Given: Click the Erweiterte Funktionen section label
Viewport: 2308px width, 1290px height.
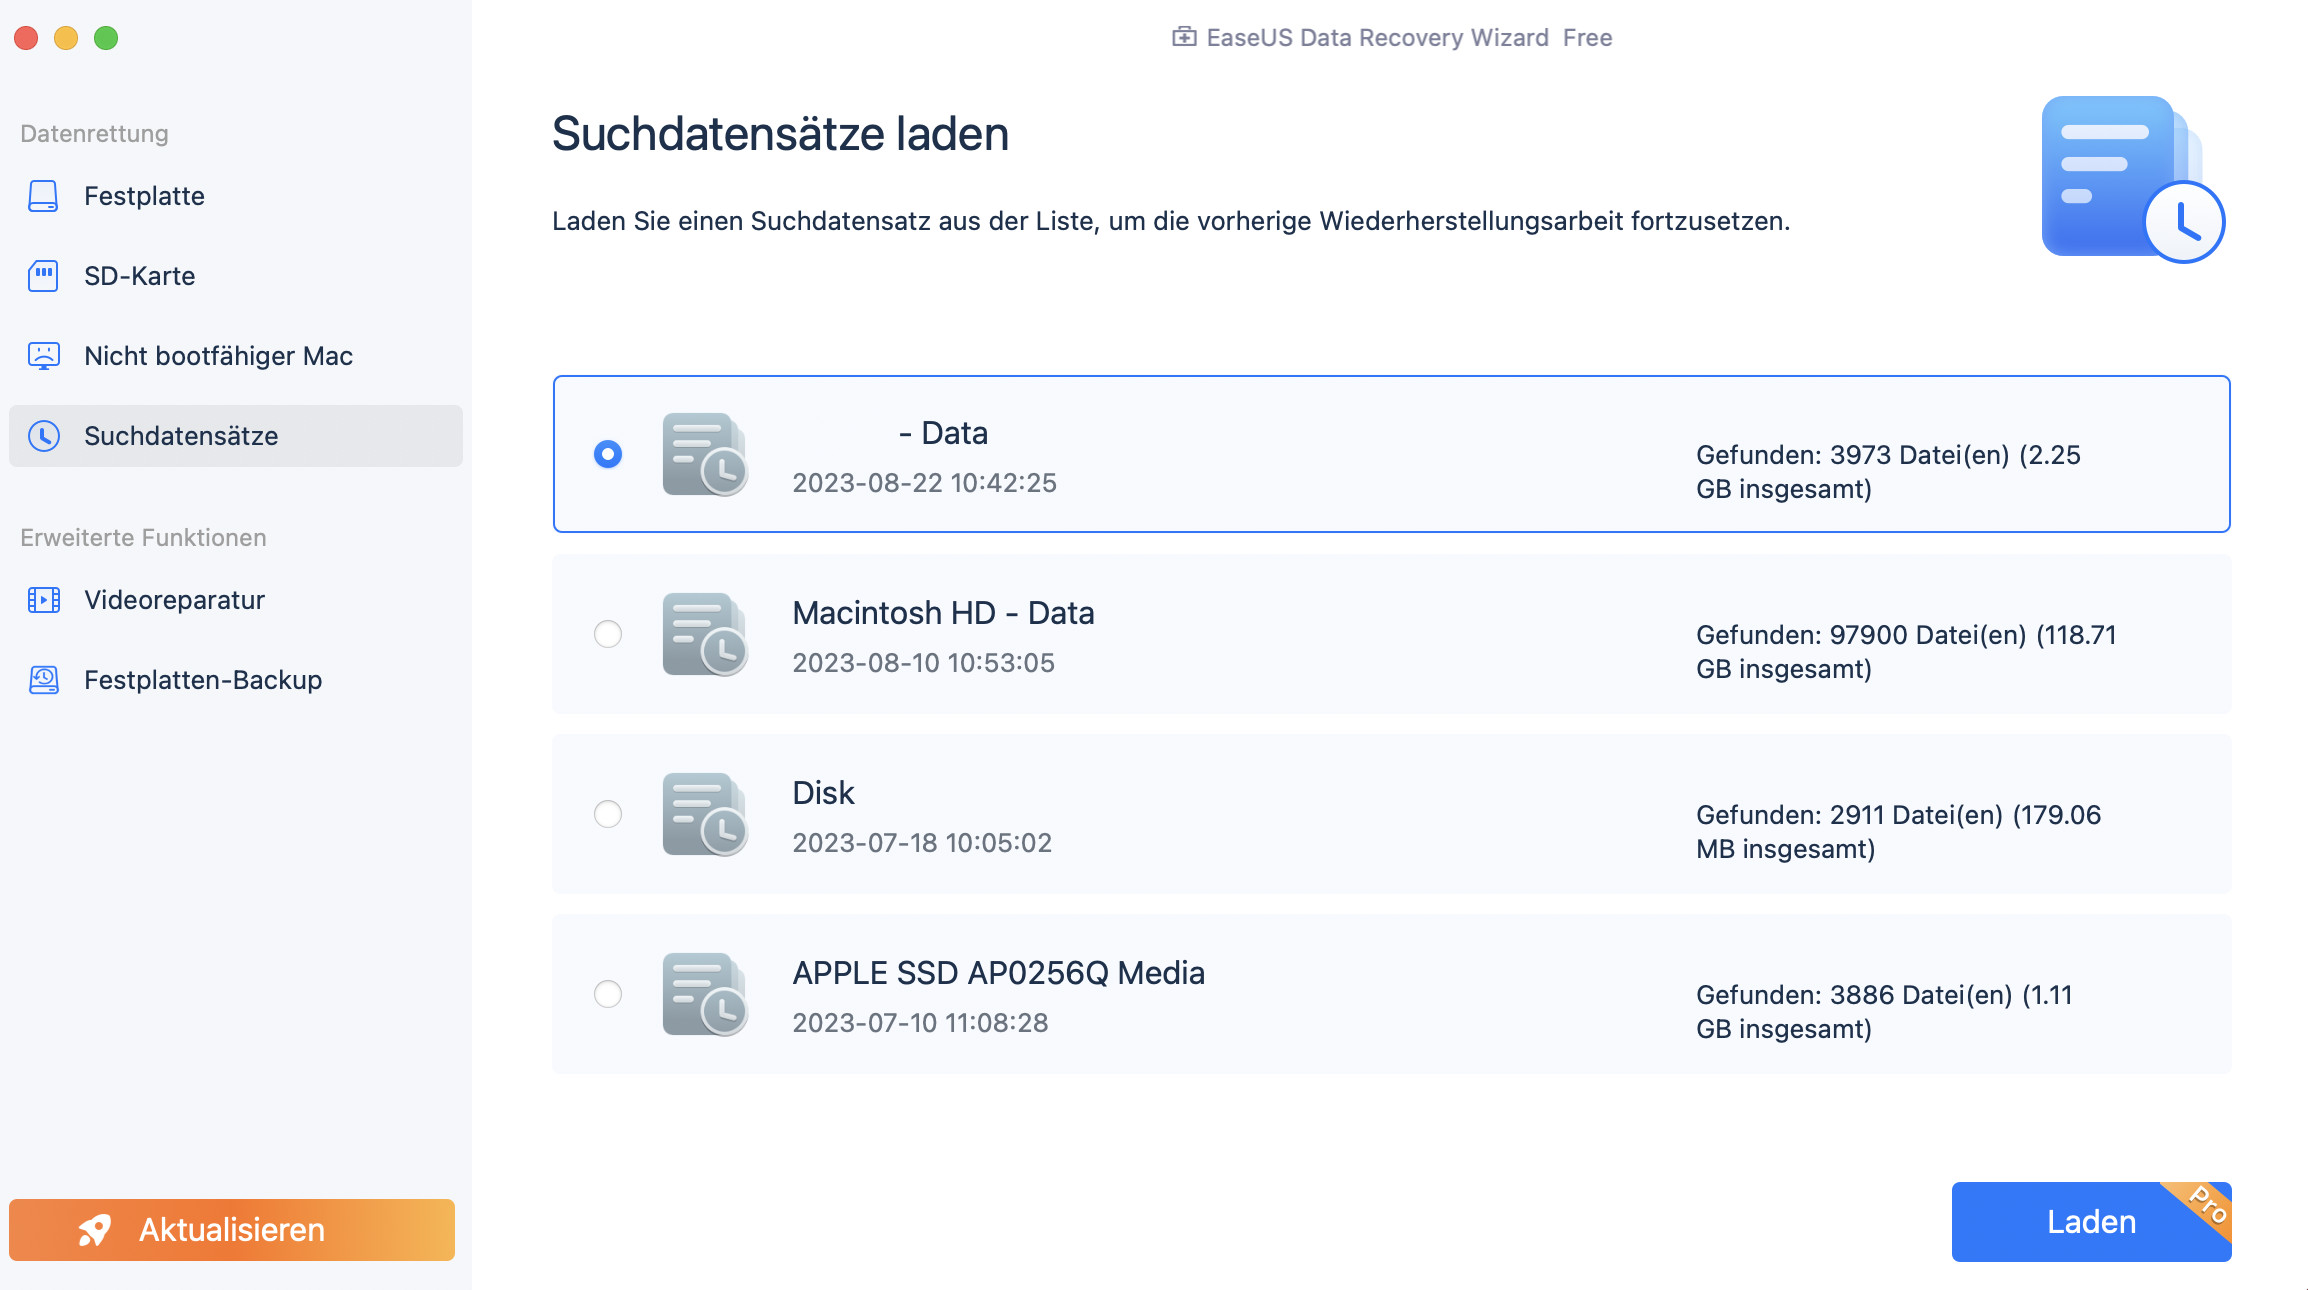Looking at the screenshot, I should pyautogui.click(x=143, y=538).
